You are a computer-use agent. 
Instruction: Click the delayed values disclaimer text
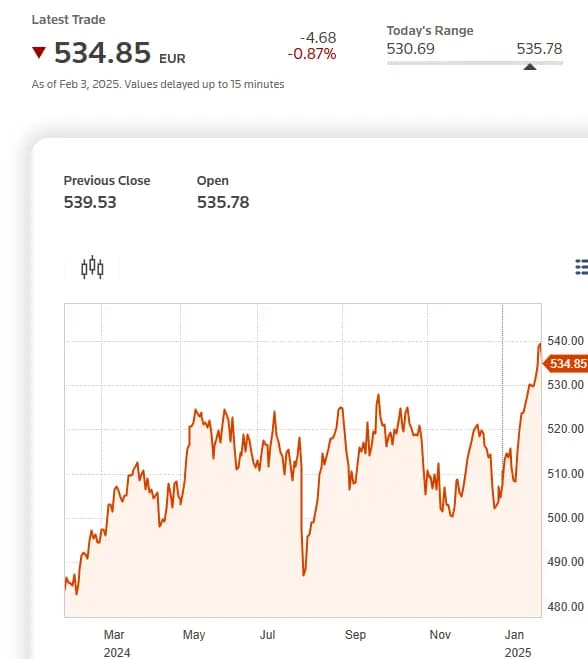click(x=158, y=84)
